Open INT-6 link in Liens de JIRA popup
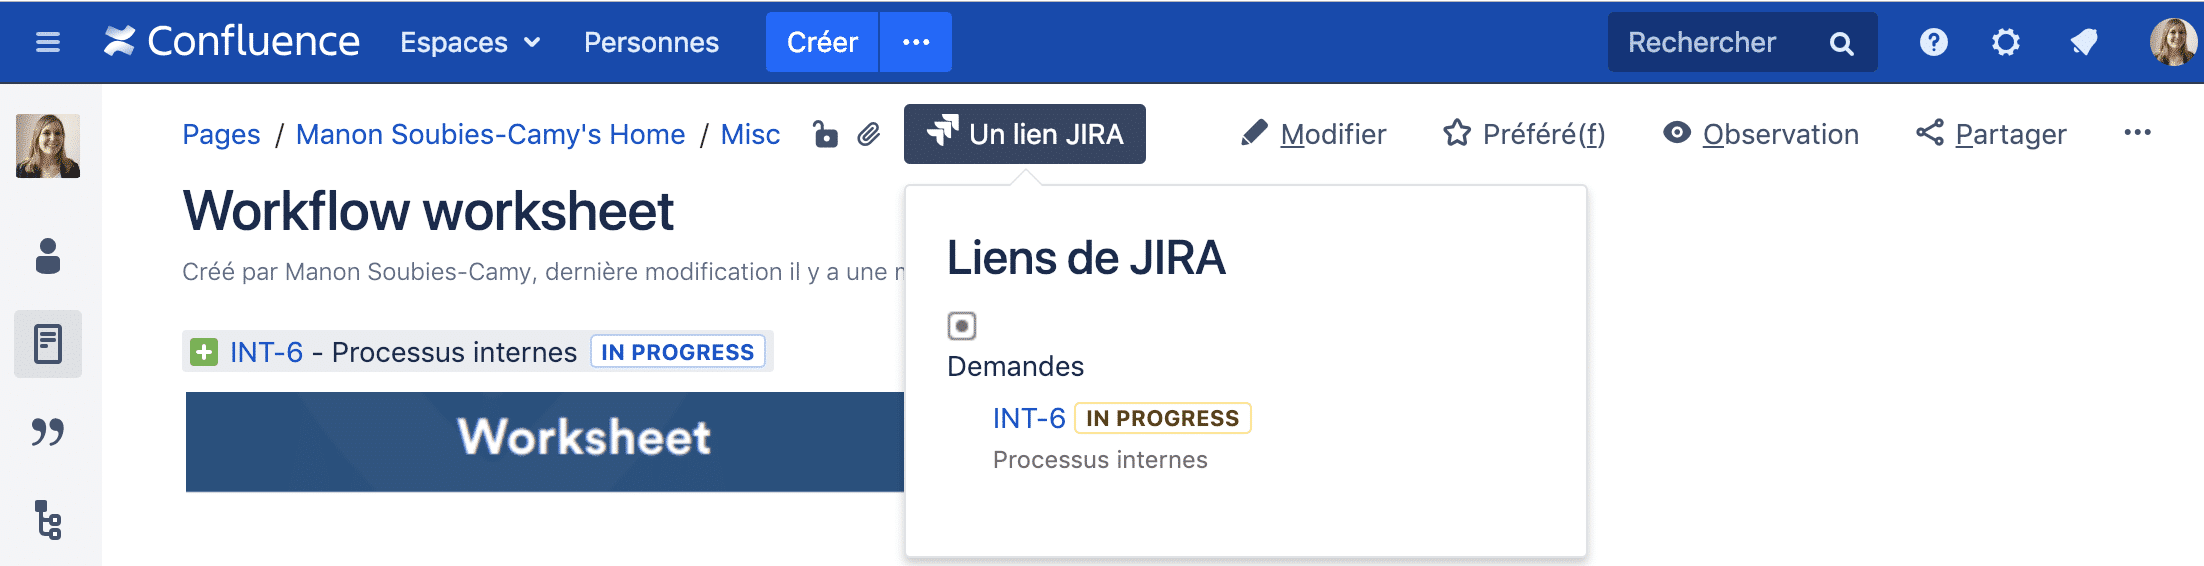 1029,418
